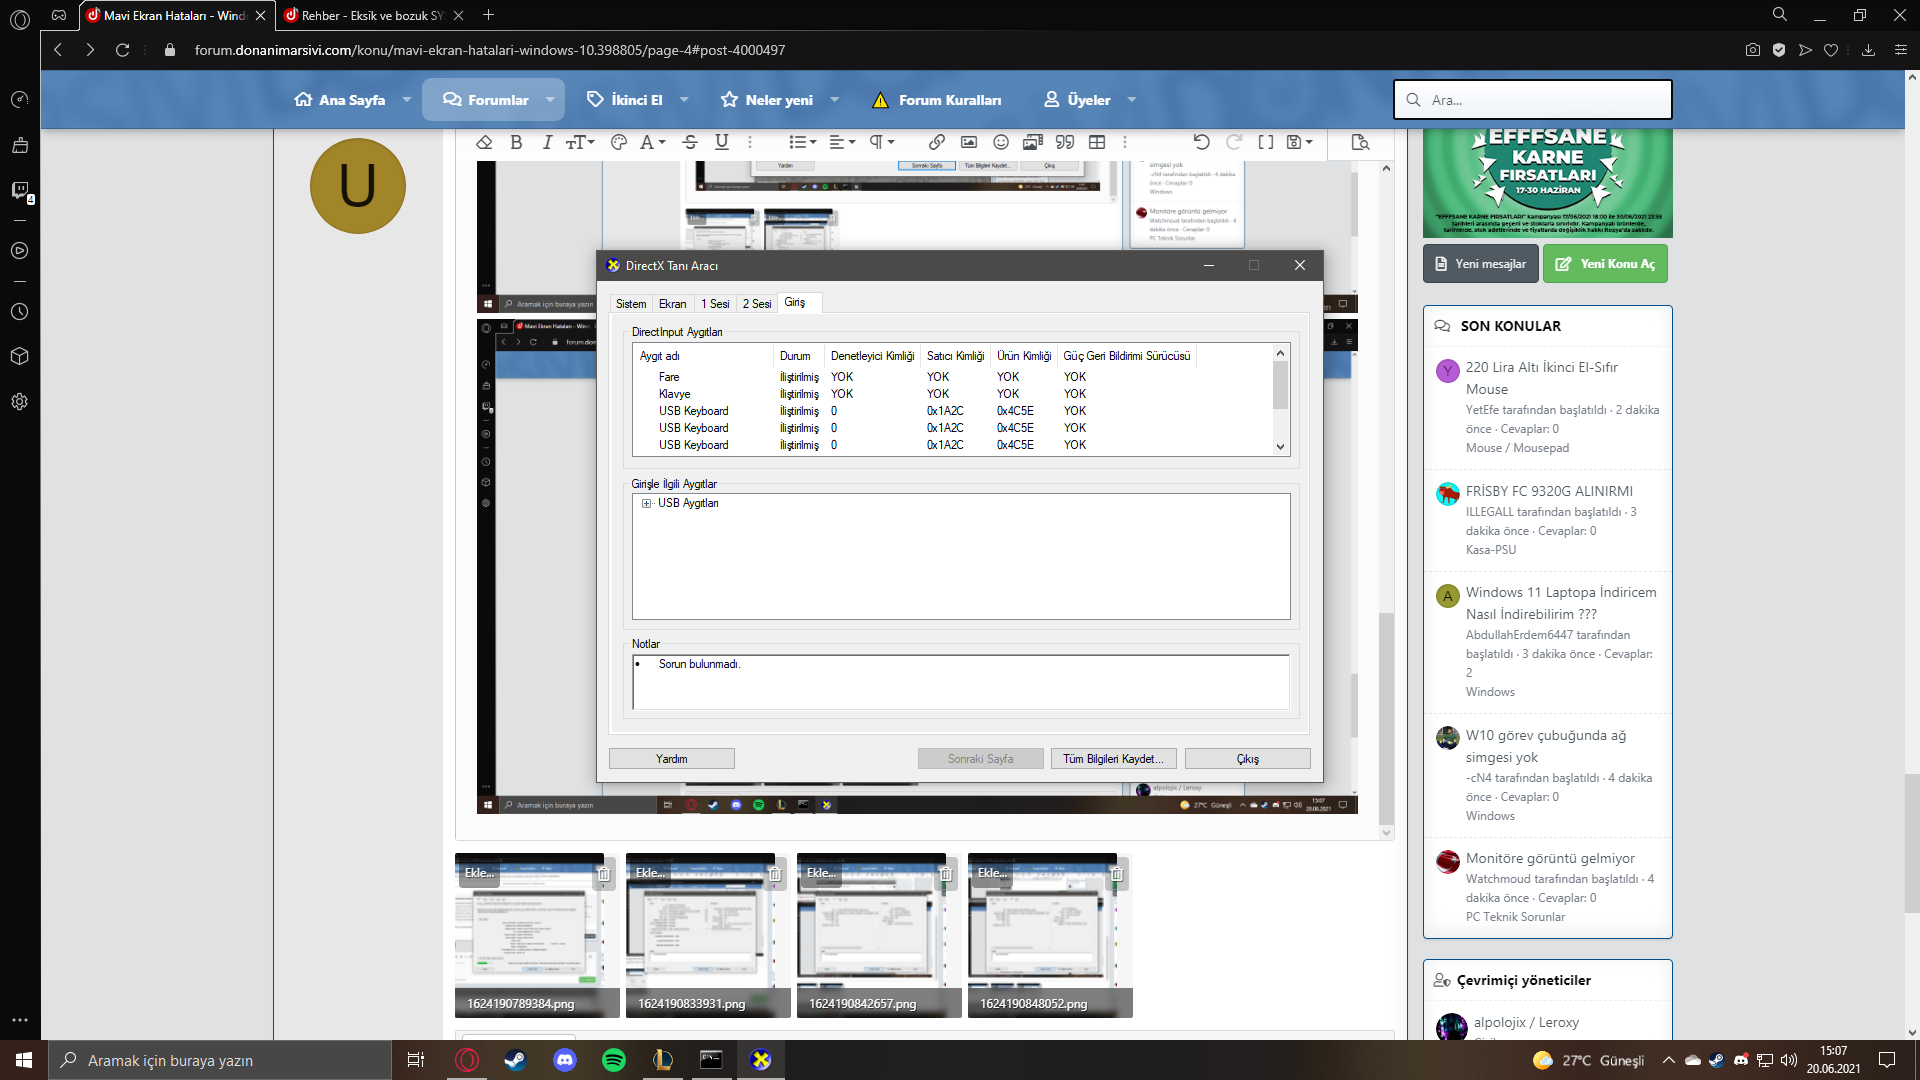1920x1080 pixels.
Task: Toggle underline formatting in editor toolbar
Action: [x=721, y=142]
